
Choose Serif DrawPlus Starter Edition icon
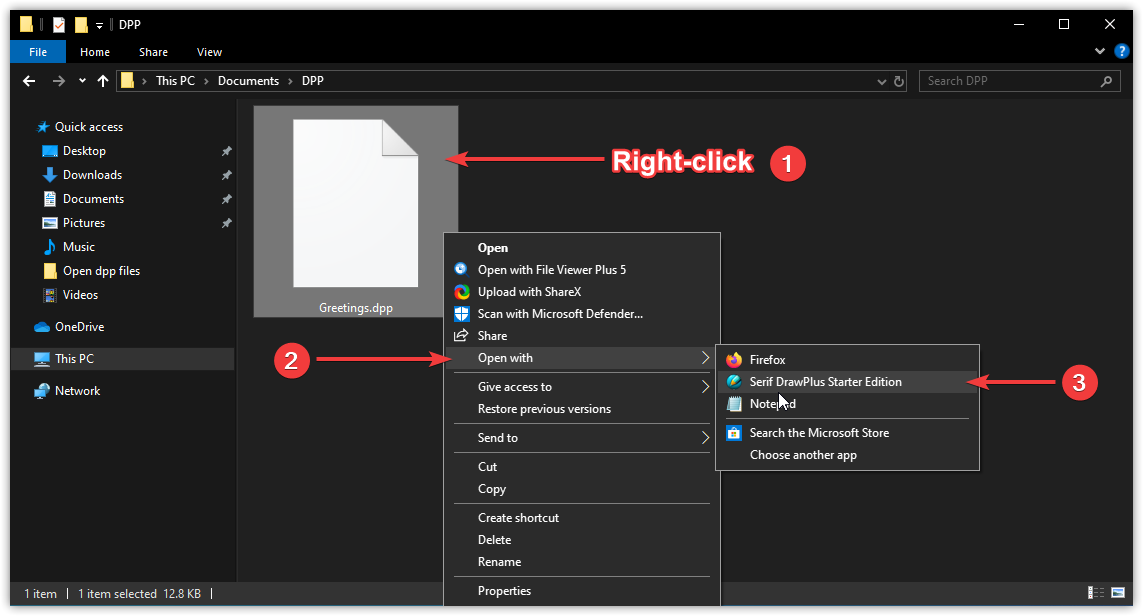click(x=734, y=382)
